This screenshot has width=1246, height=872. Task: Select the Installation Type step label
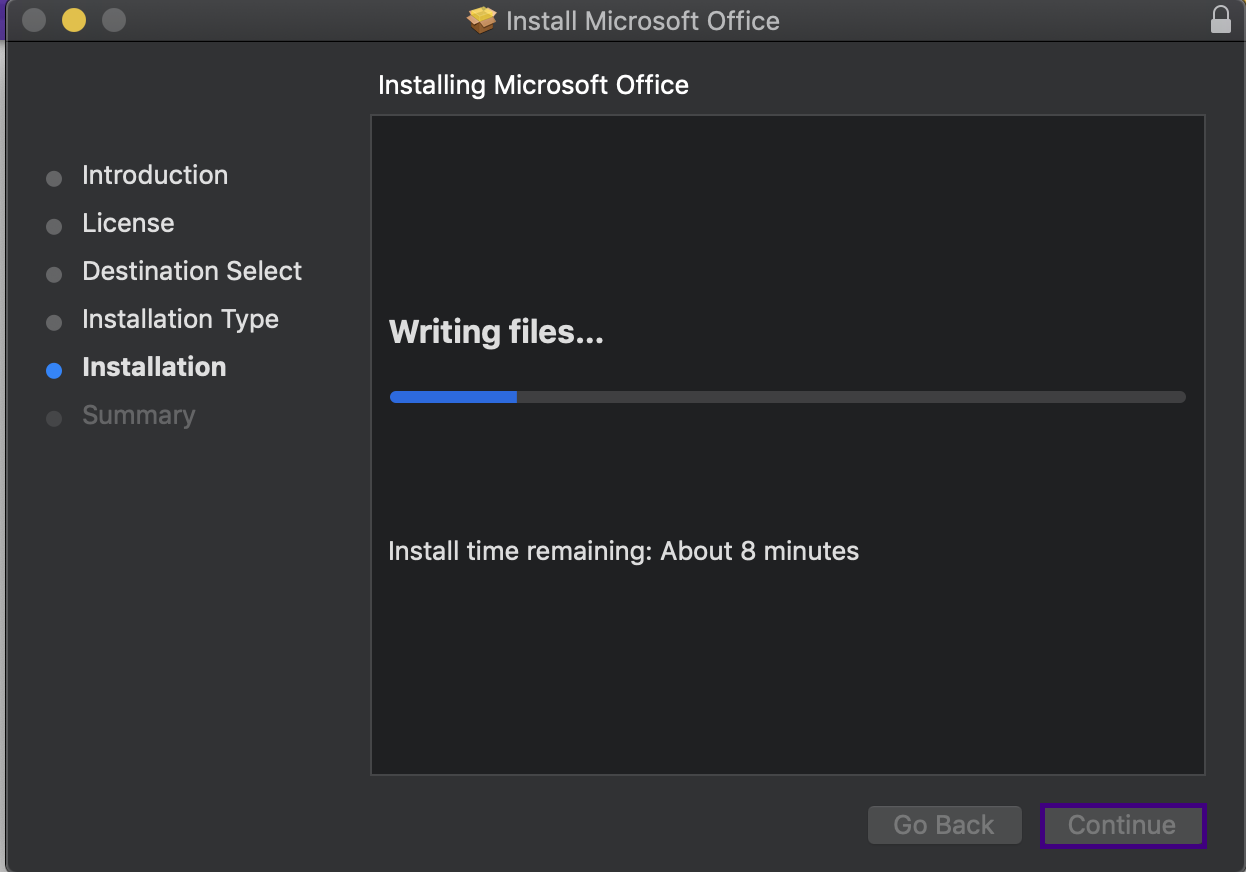tap(180, 319)
